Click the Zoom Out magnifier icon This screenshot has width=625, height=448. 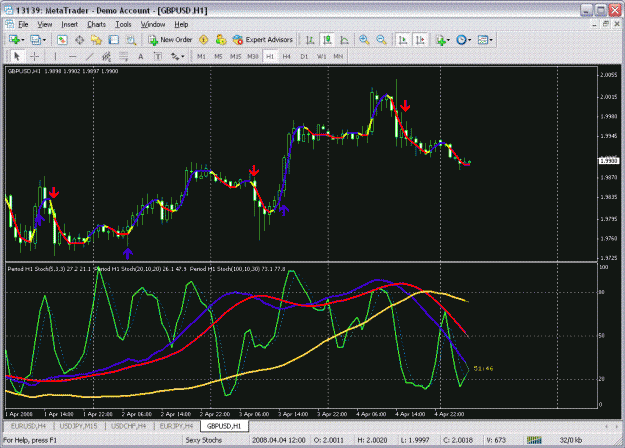381,40
